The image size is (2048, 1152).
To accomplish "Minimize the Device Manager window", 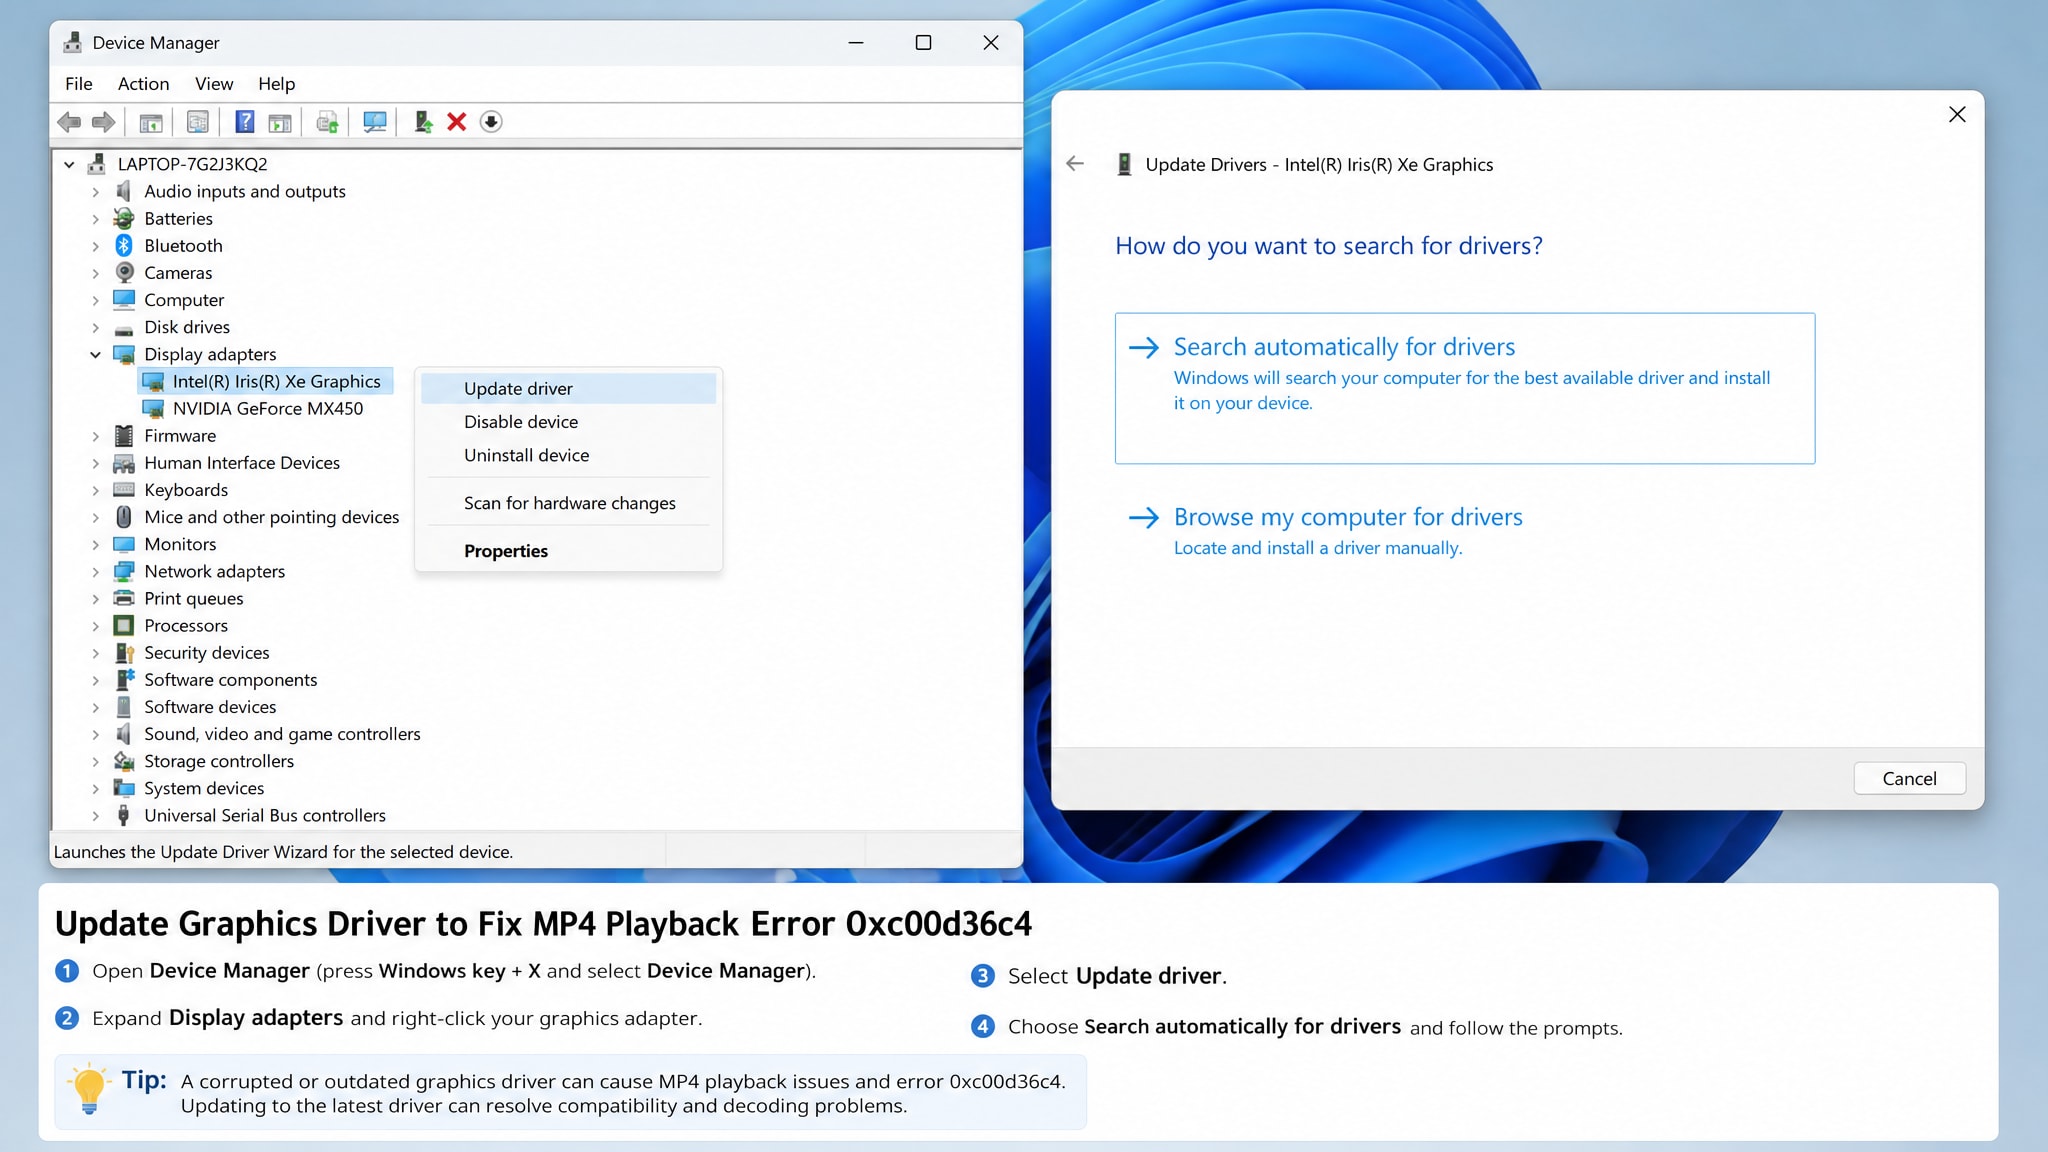I will pyautogui.click(x=856, y=42).
